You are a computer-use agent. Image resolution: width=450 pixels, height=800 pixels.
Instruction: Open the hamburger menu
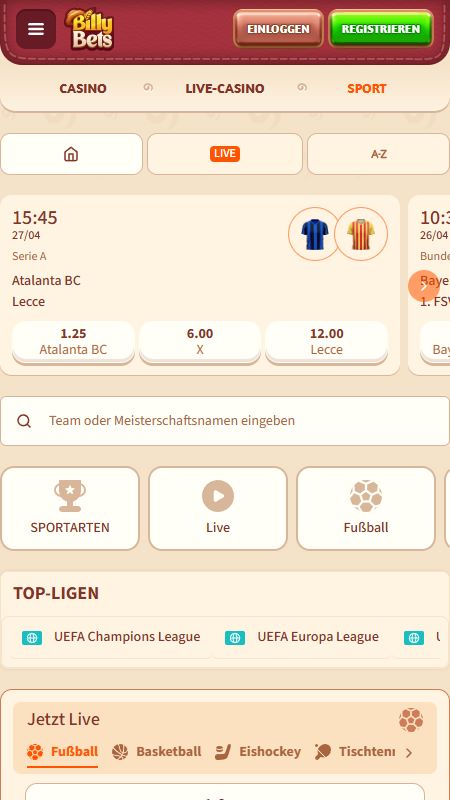36,29
